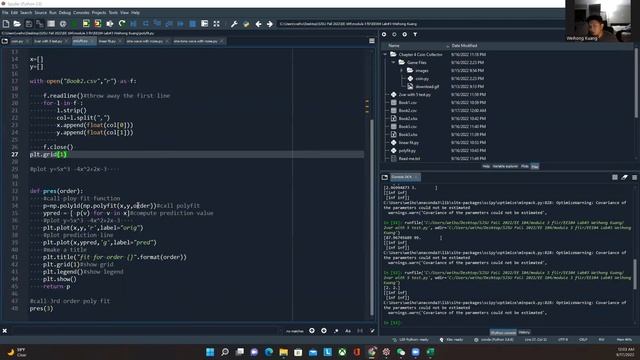Create a new file from the toolbar
The width and height of the screenshot is (640, 360).
(x=6, y=24)
